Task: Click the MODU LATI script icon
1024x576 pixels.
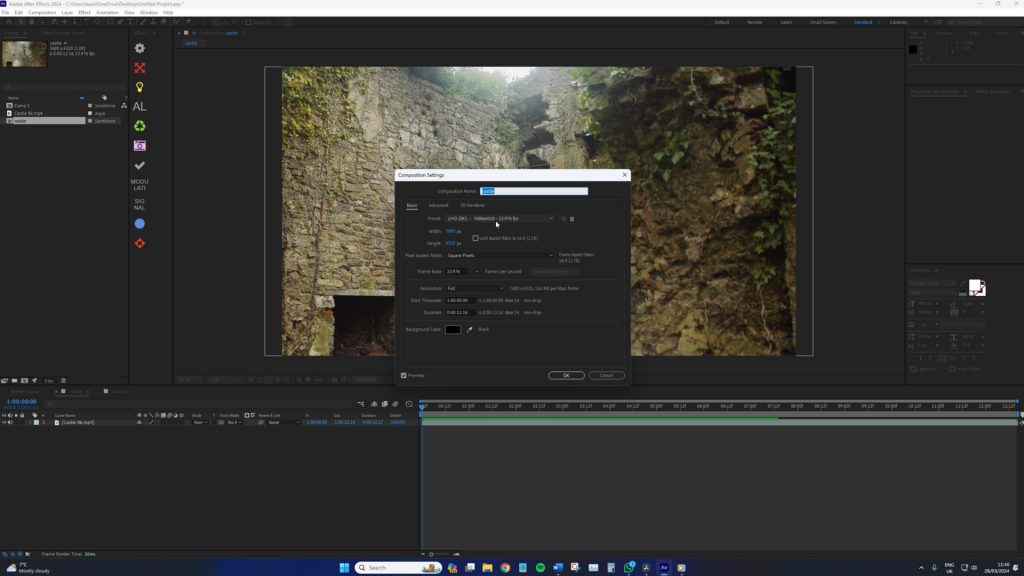Action: point(139,185)
